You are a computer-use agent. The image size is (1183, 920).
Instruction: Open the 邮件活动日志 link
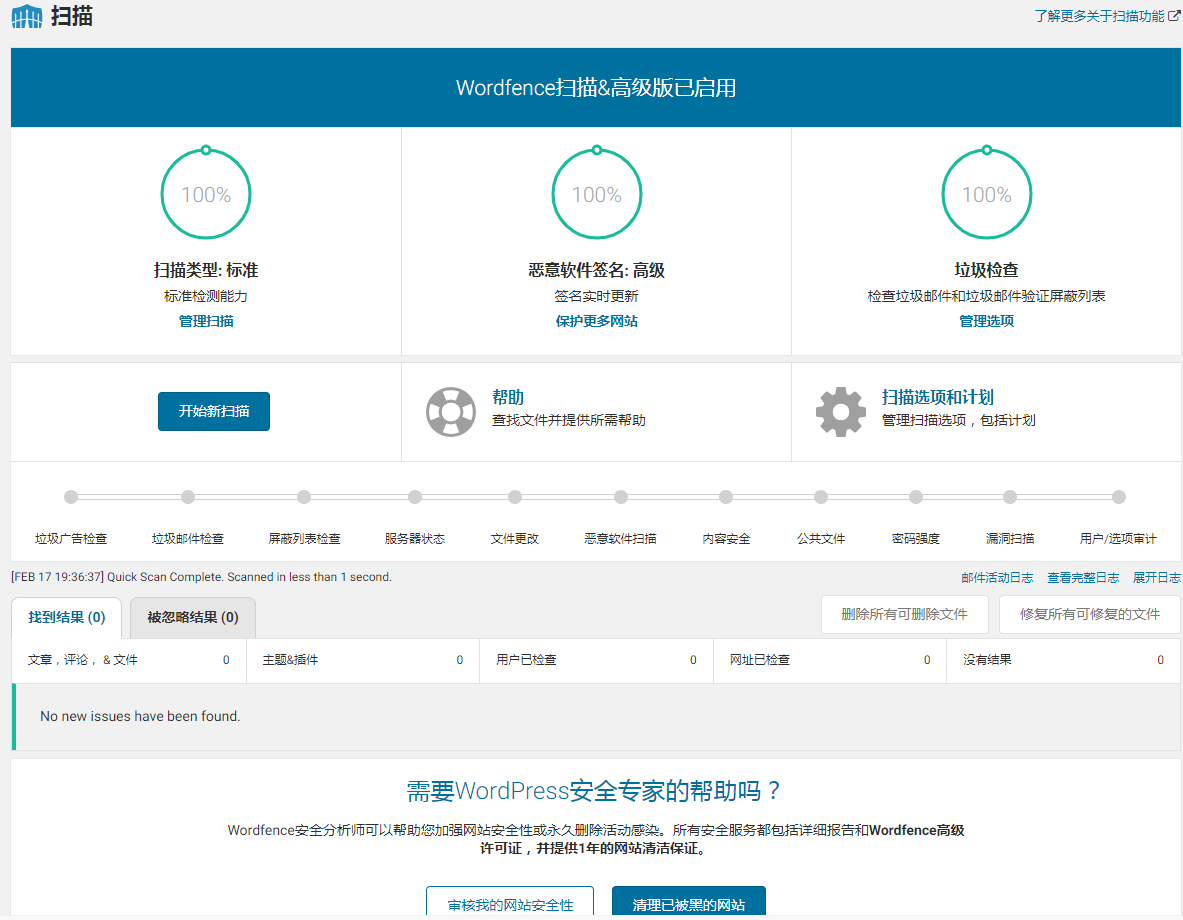pyautogui.click(x=997, y=577)
